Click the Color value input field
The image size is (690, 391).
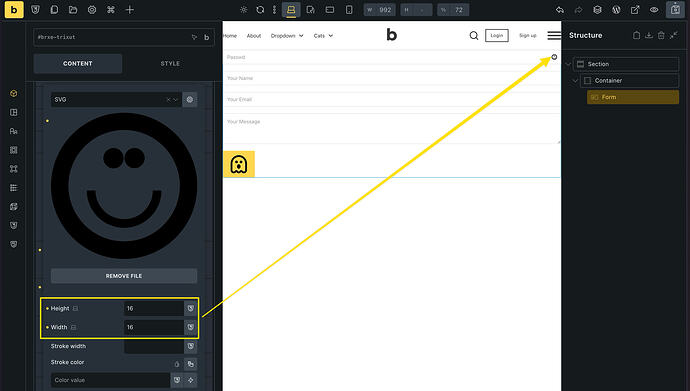[110, 380]
